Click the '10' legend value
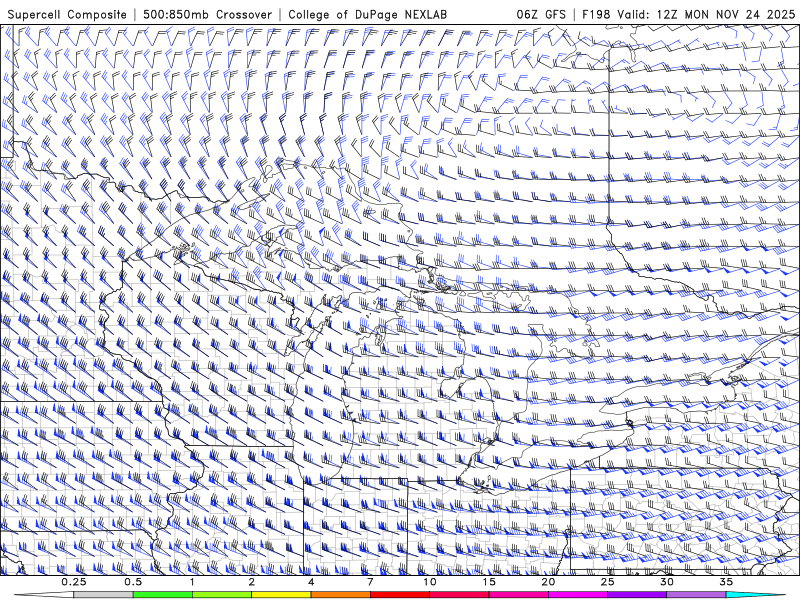Image resolution: width=800 pixels, height=600 pixels. 430,582
